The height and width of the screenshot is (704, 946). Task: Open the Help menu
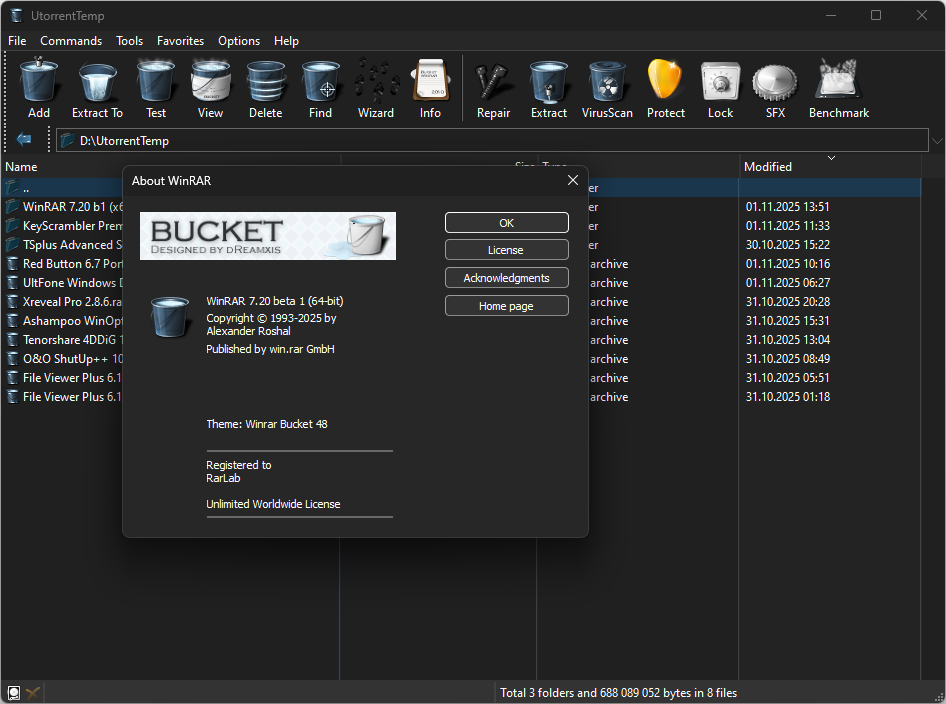286,41
